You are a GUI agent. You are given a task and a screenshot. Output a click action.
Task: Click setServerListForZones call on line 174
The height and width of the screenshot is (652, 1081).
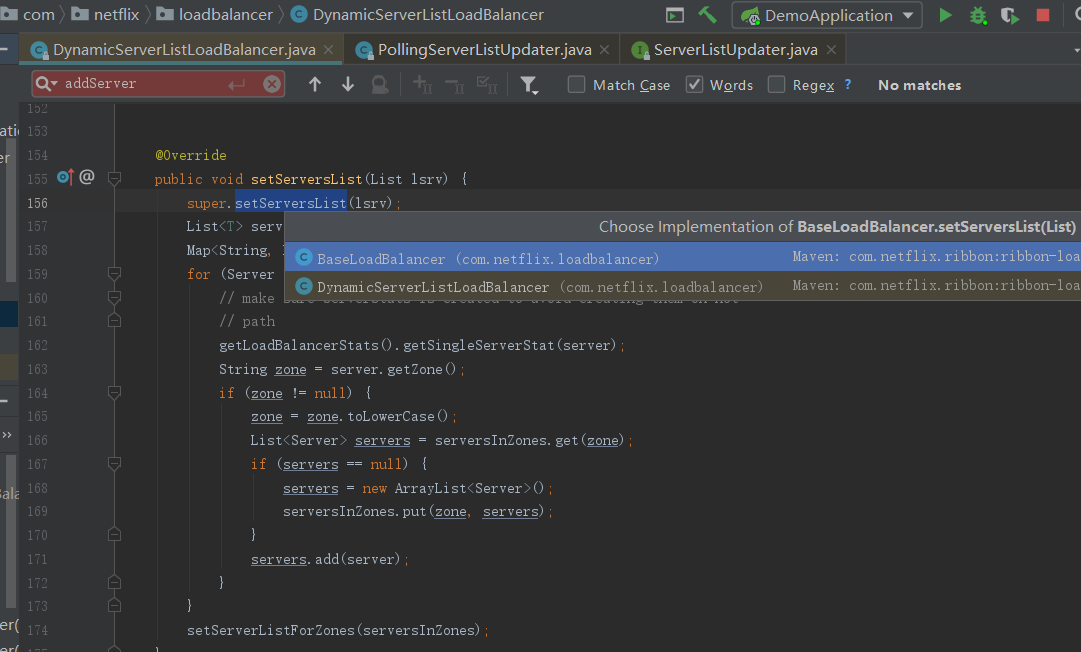click(x=270, y=630)
